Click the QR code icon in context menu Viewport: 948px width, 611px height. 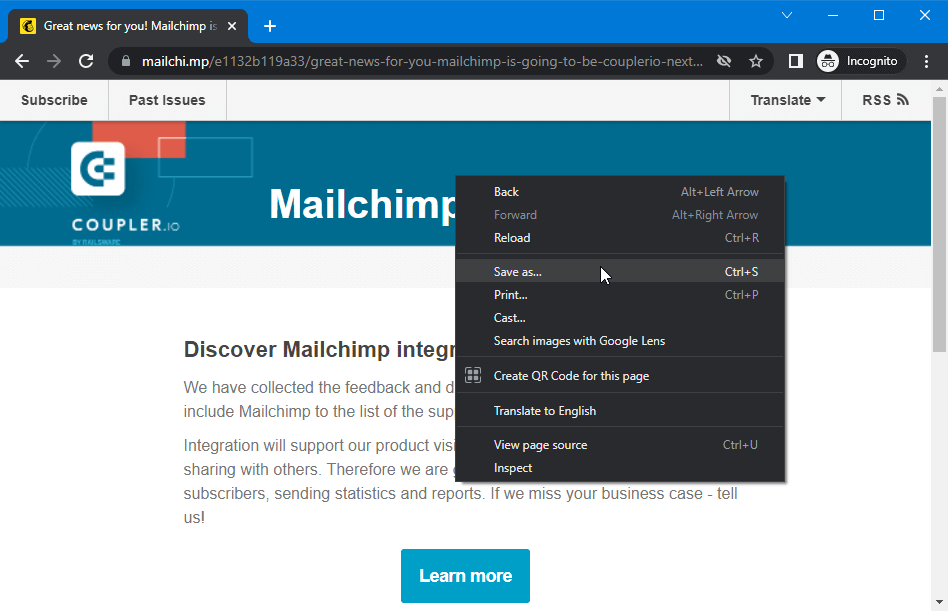[473, 375]
